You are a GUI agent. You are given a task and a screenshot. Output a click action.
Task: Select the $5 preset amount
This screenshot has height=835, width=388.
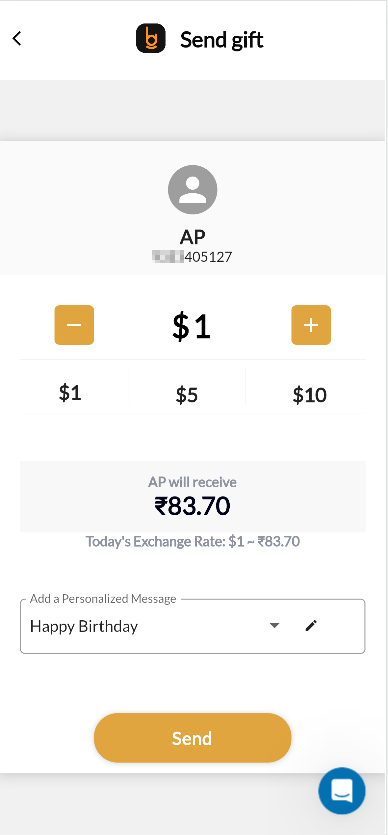point(187,395)
